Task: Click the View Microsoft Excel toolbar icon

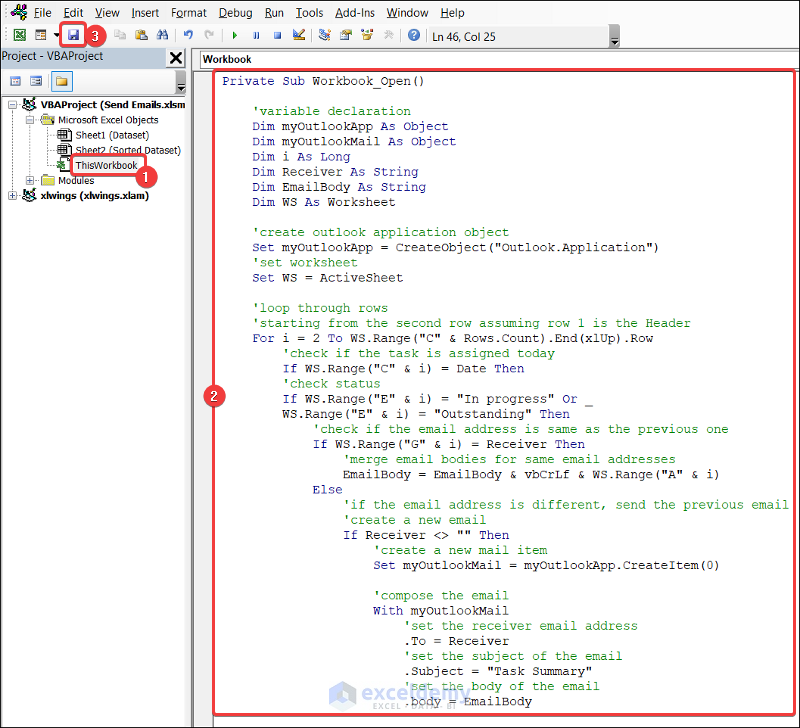Action: pyautogui.click(x=19, y=35)
